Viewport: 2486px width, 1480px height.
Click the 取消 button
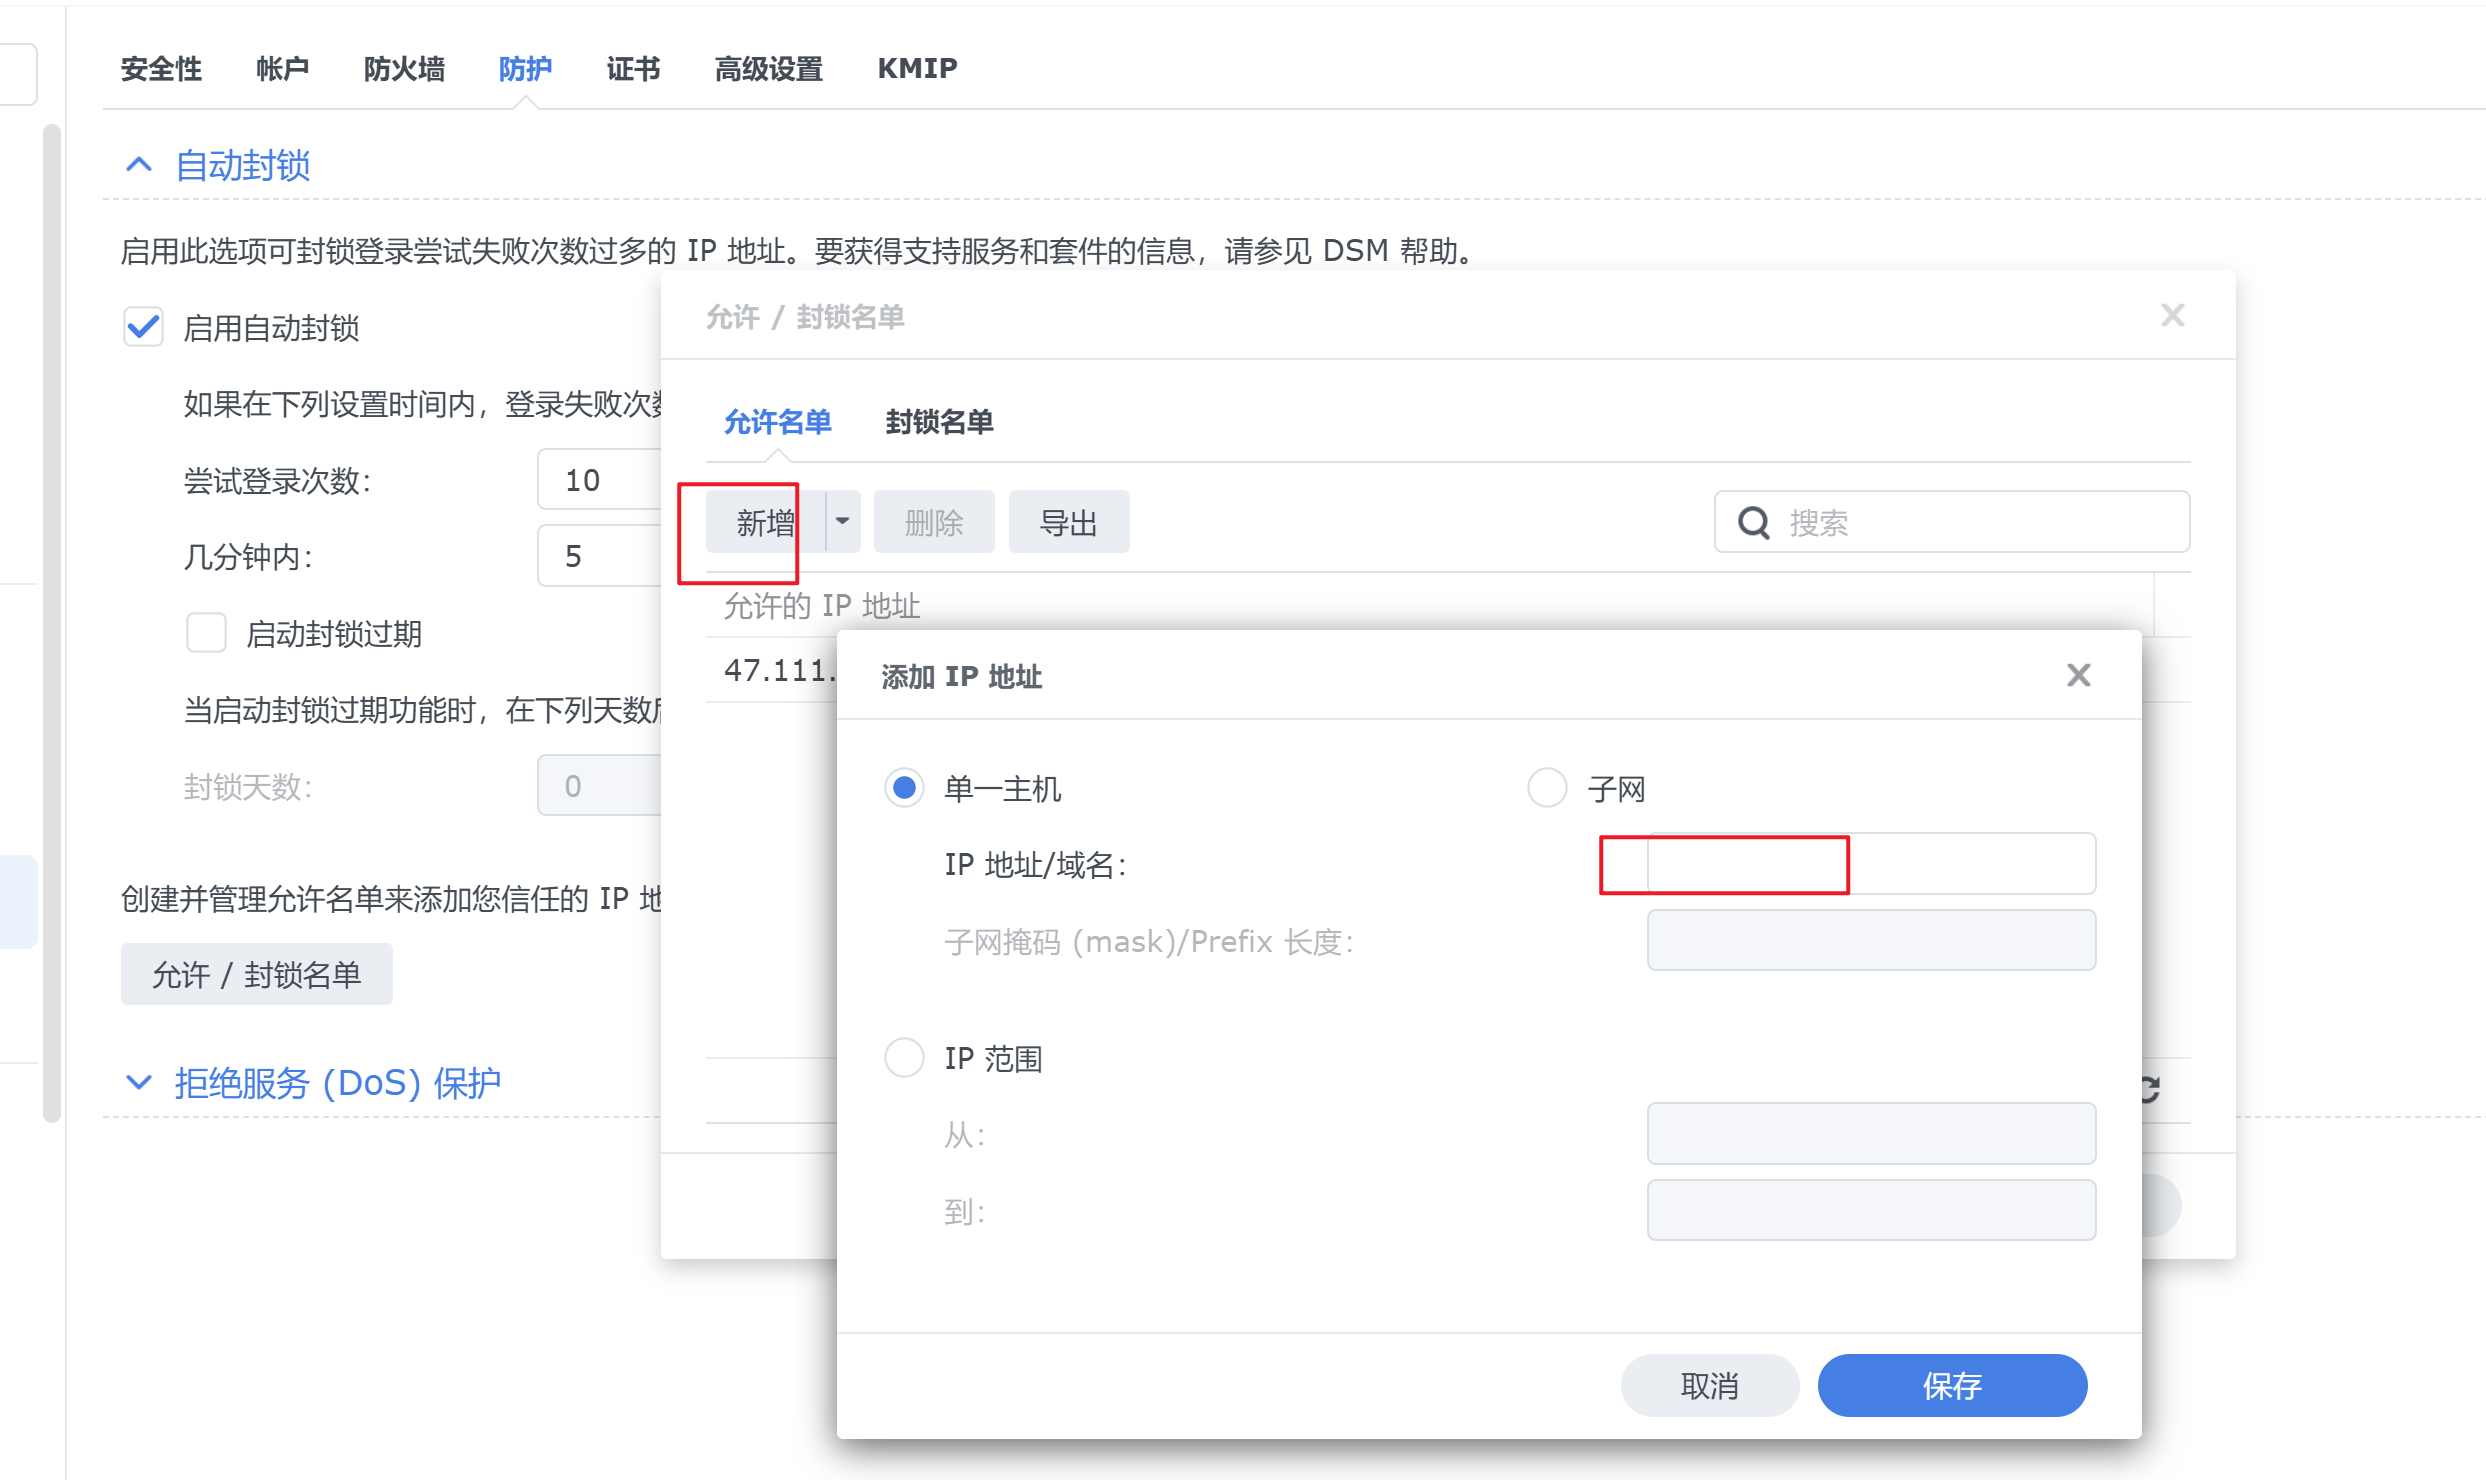click(1709, 1385)
